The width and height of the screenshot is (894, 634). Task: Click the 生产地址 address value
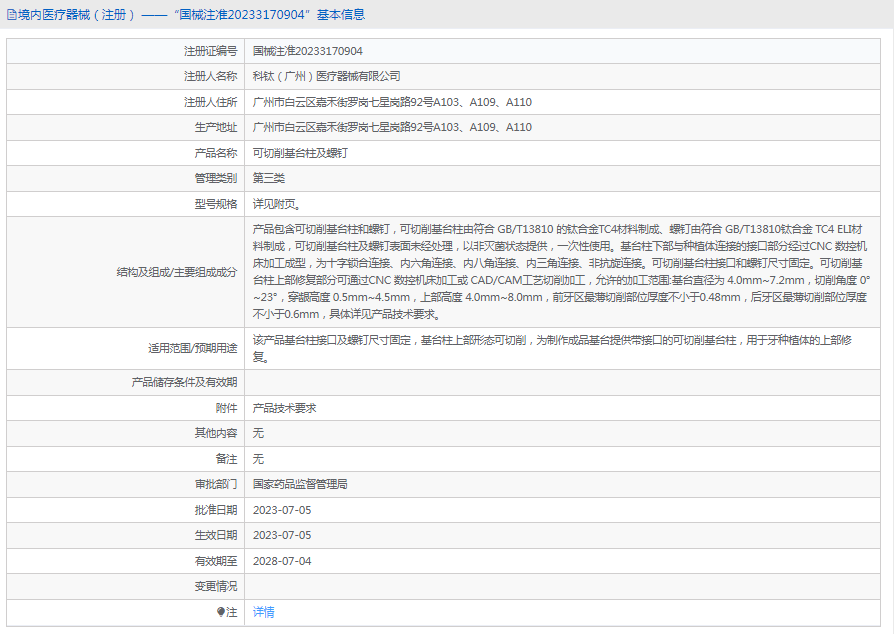tap(392, 127)
